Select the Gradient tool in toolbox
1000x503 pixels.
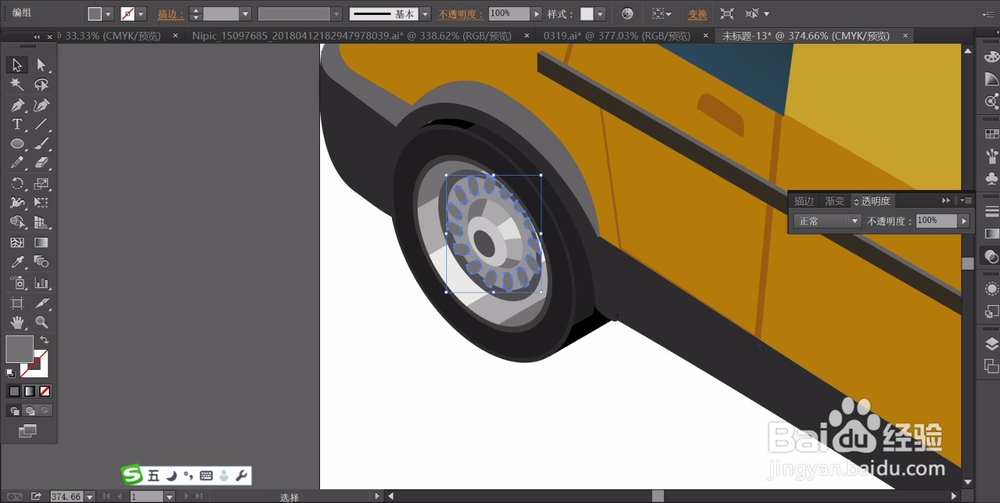point(41,242)
